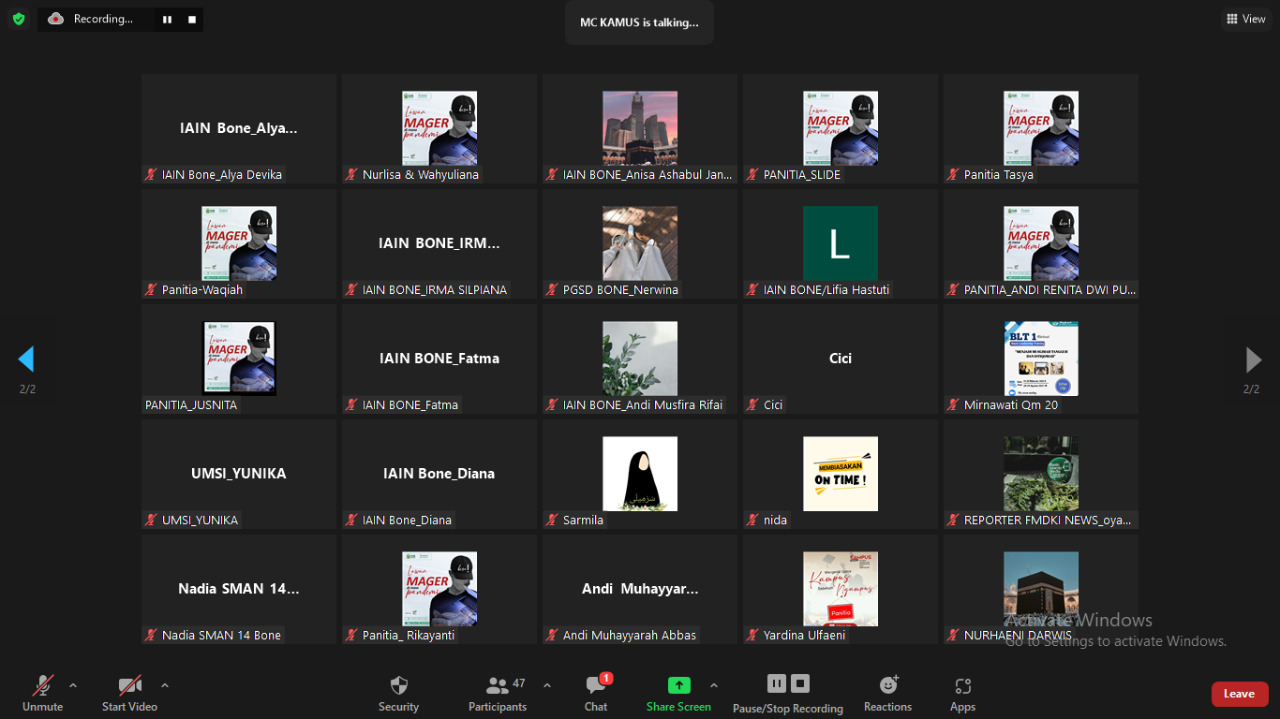
Task: Open the Apps panel
Action: tap(962, 693)
